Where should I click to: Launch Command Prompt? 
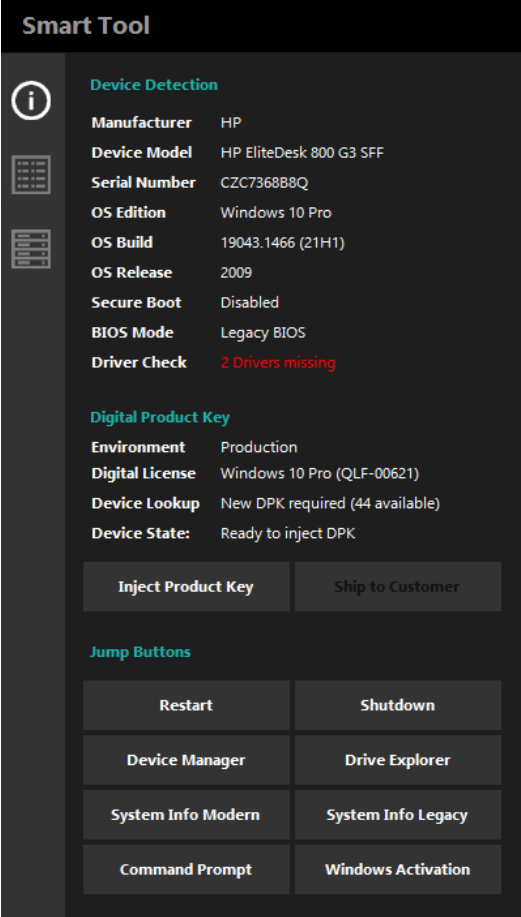[186, 870]
